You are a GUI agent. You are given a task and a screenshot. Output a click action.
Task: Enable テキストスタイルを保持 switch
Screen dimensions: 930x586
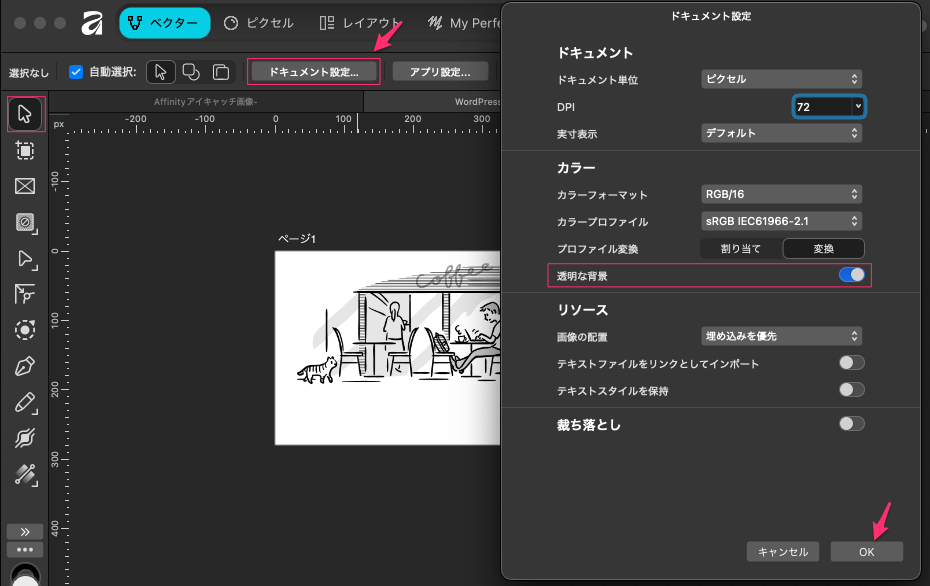click(x=851, y=390)
